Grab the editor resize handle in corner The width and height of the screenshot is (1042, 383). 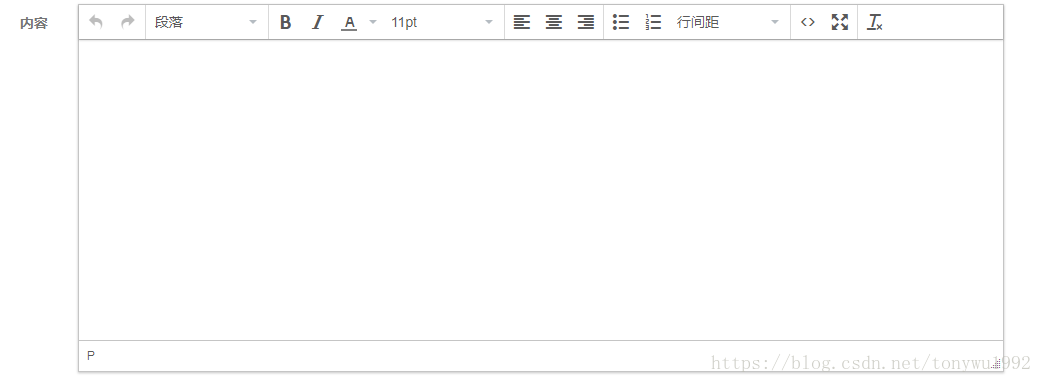pos(996,363)
